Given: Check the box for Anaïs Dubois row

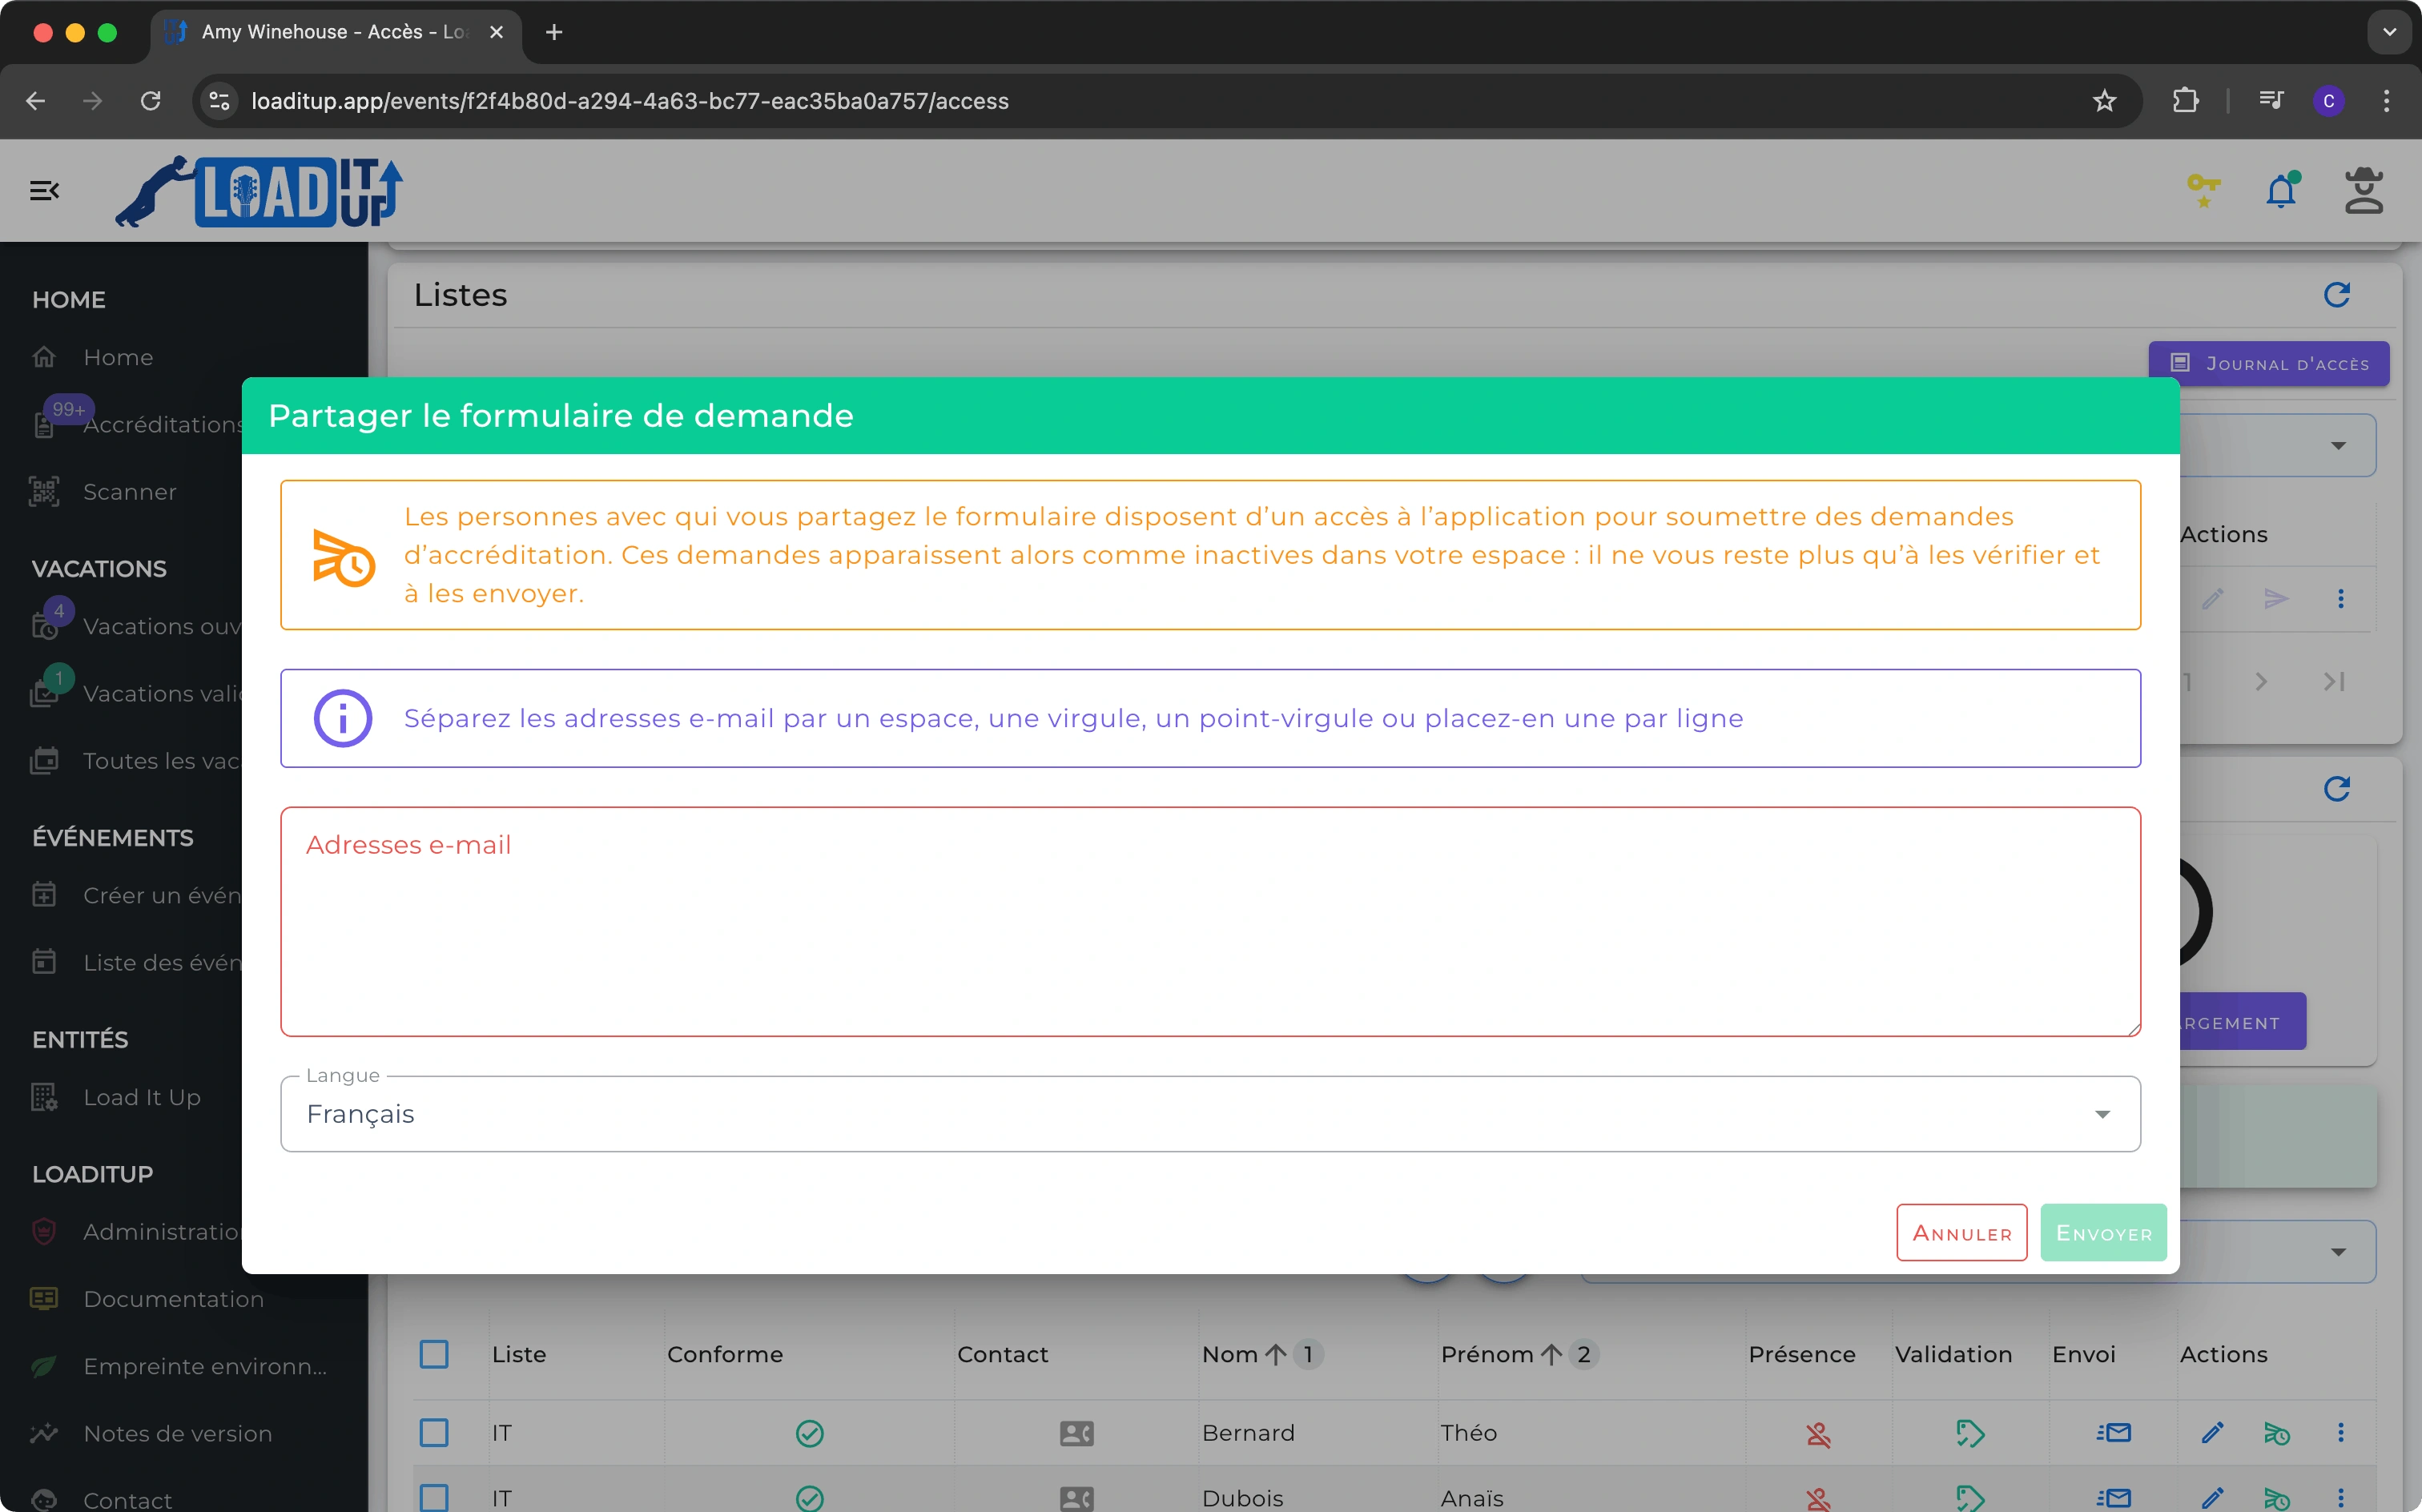Looking at the screenshot, I should pyautogui.click(x=434, y=1497).
